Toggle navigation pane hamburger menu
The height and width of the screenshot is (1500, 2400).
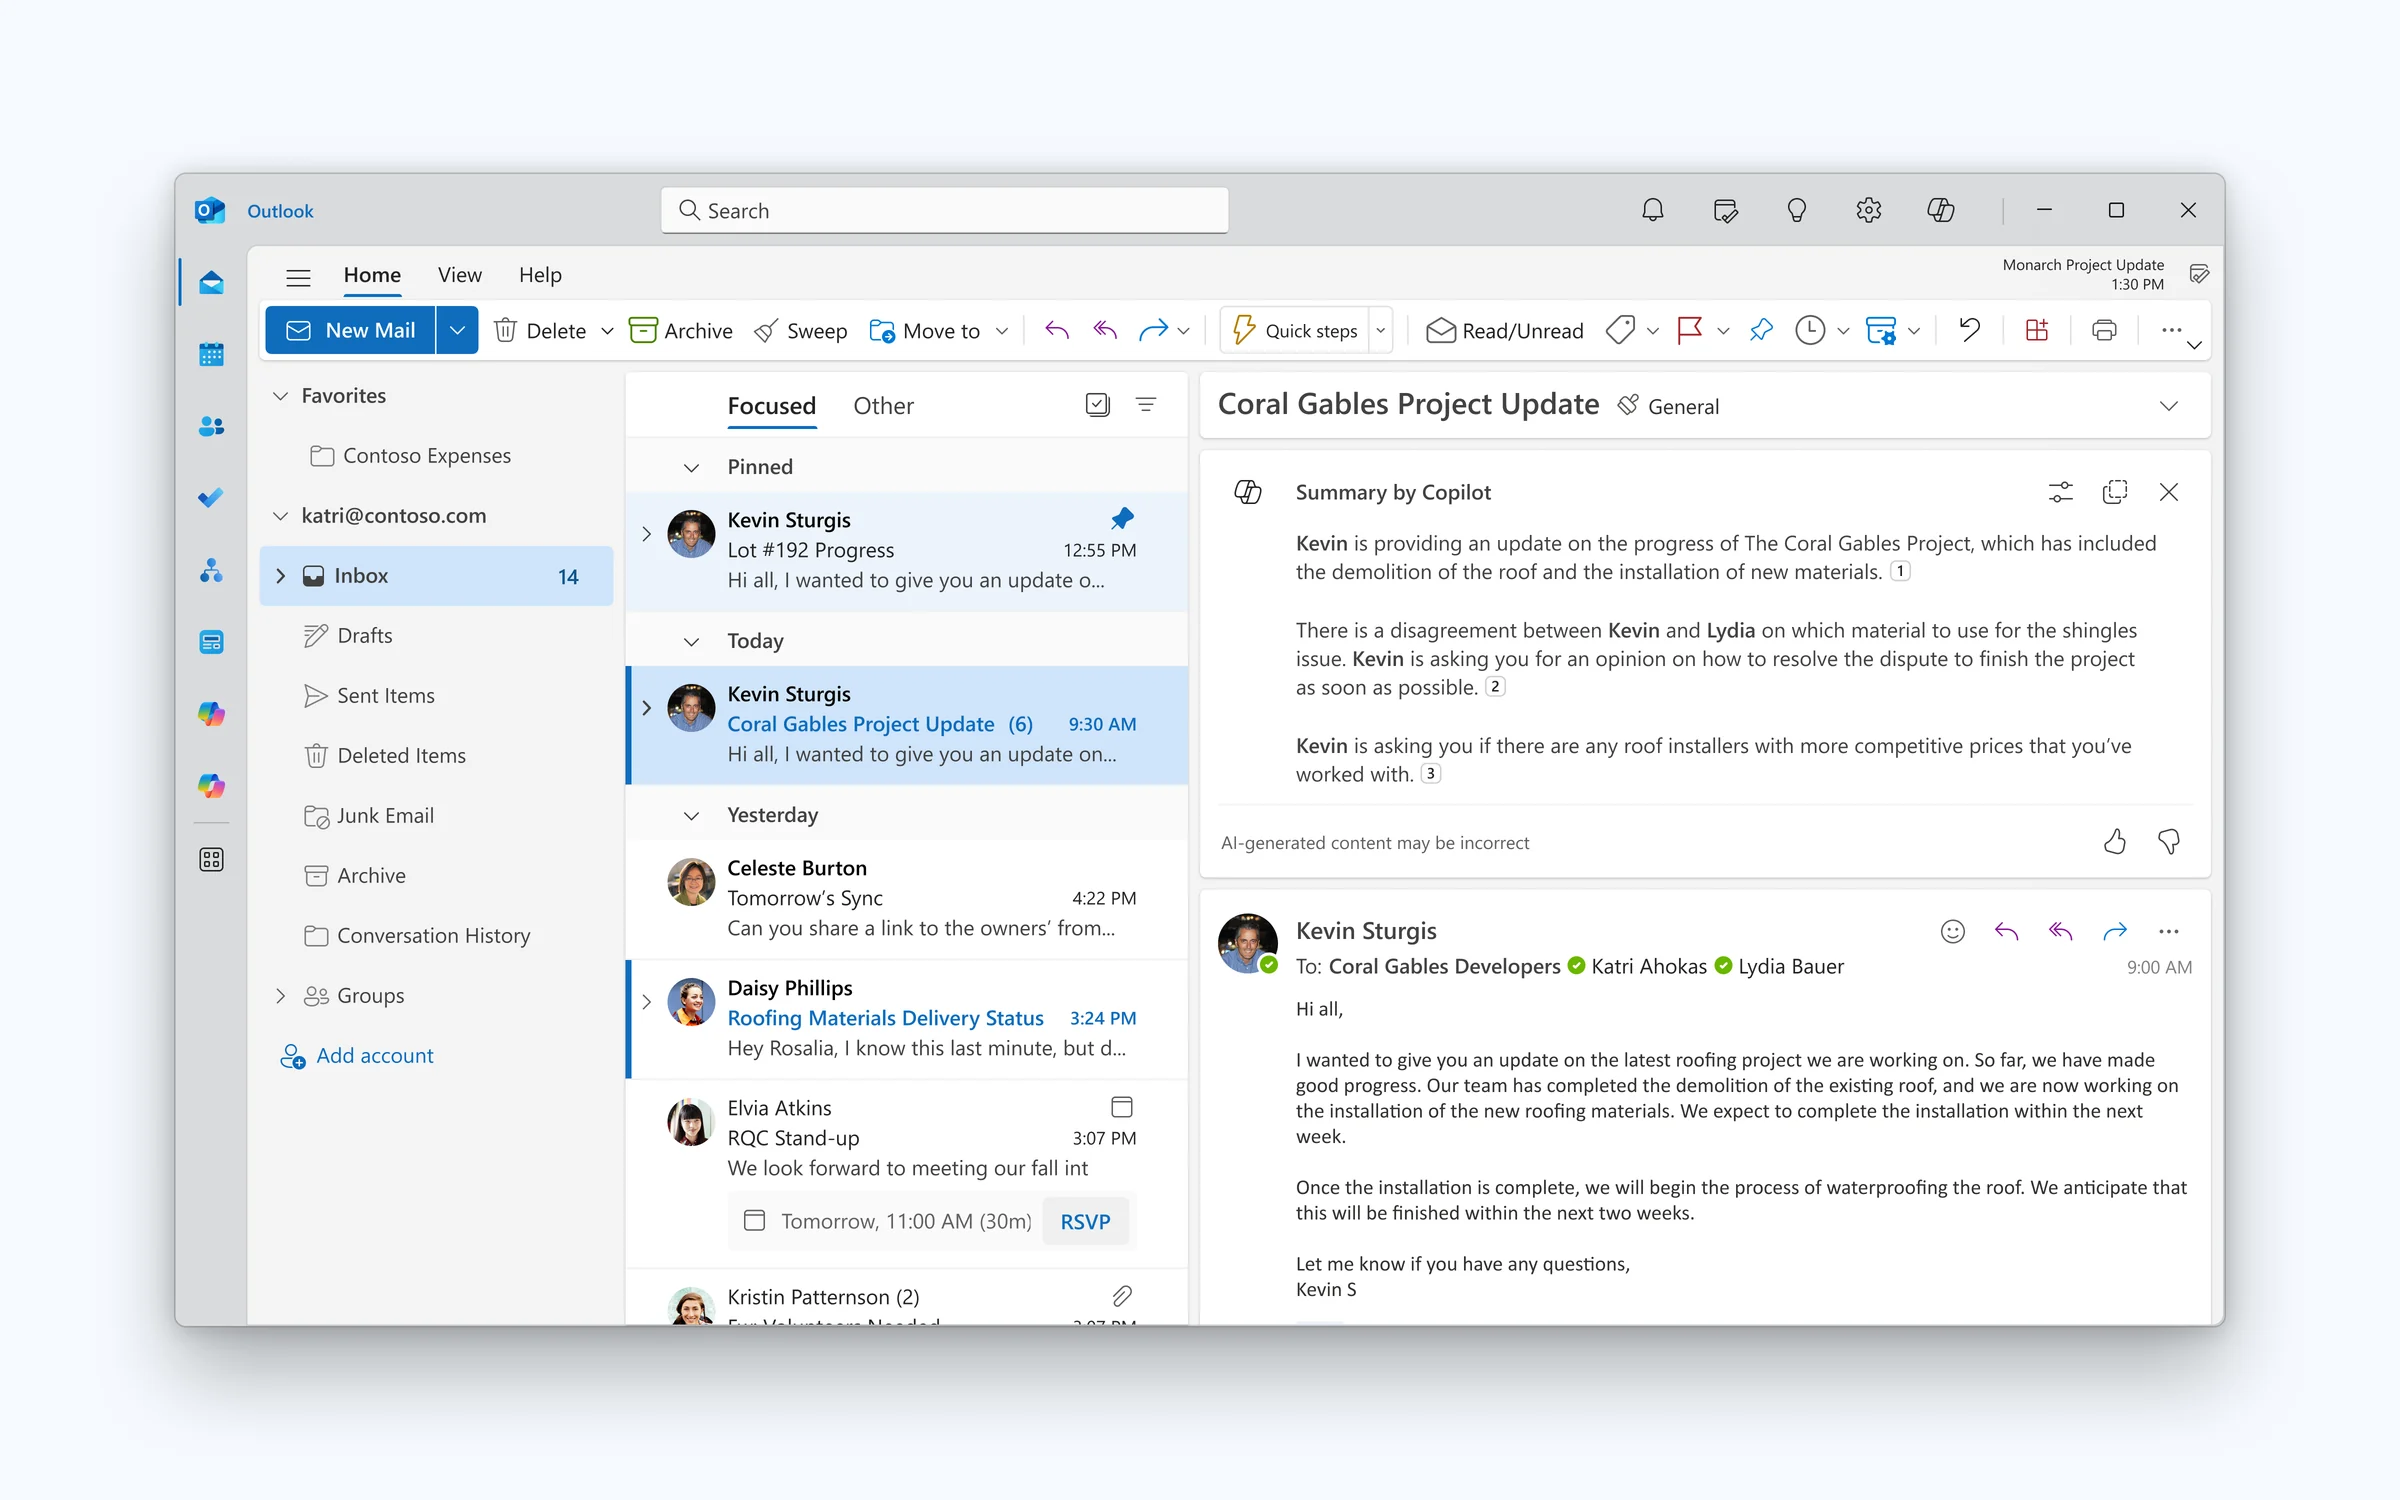pyautogui.click(x=298, y=277)
